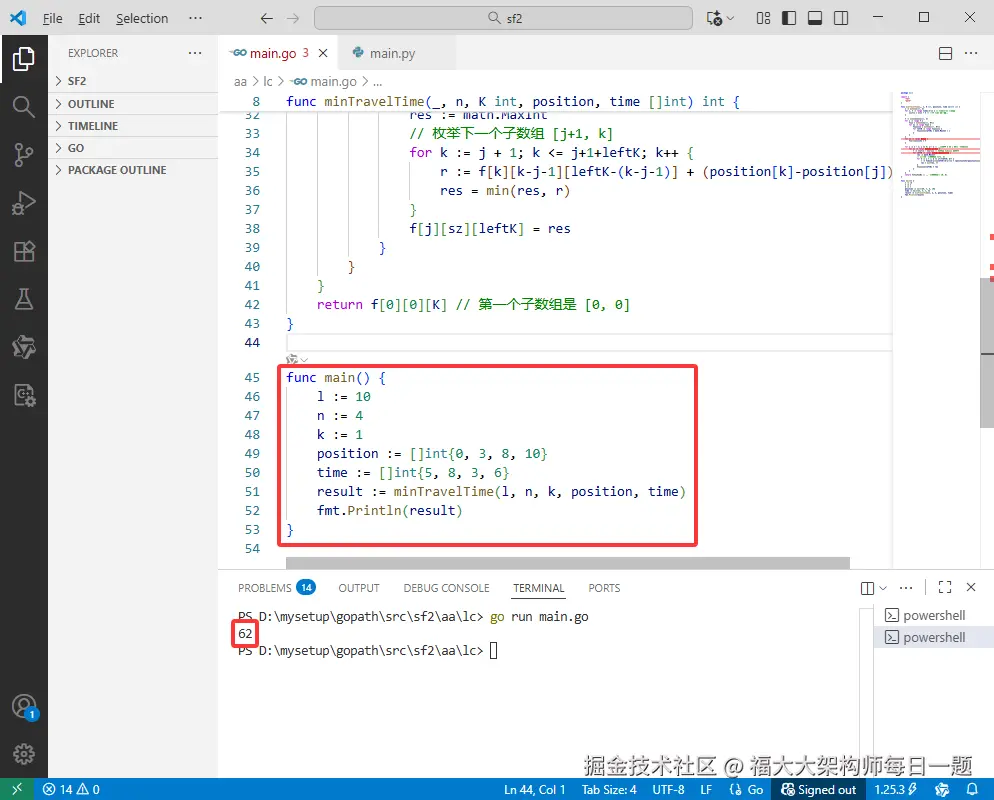Open the Manage settings gear
Screen dimensions: 994x800
(23, 754)
